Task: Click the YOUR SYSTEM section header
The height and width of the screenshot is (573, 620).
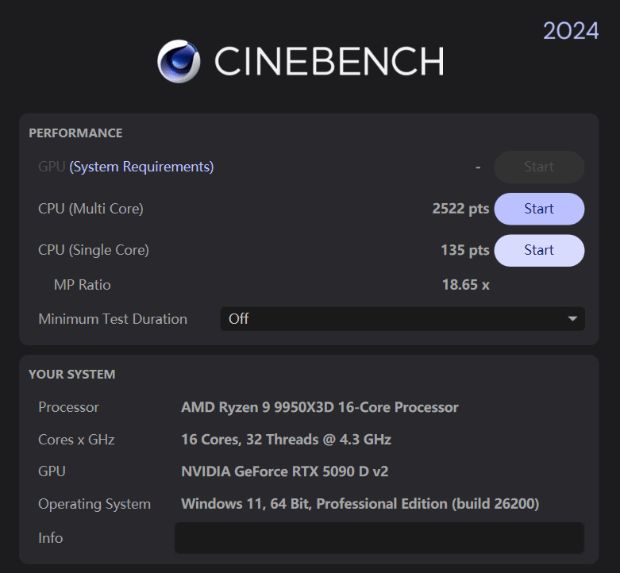Action: tap(72, 374)
